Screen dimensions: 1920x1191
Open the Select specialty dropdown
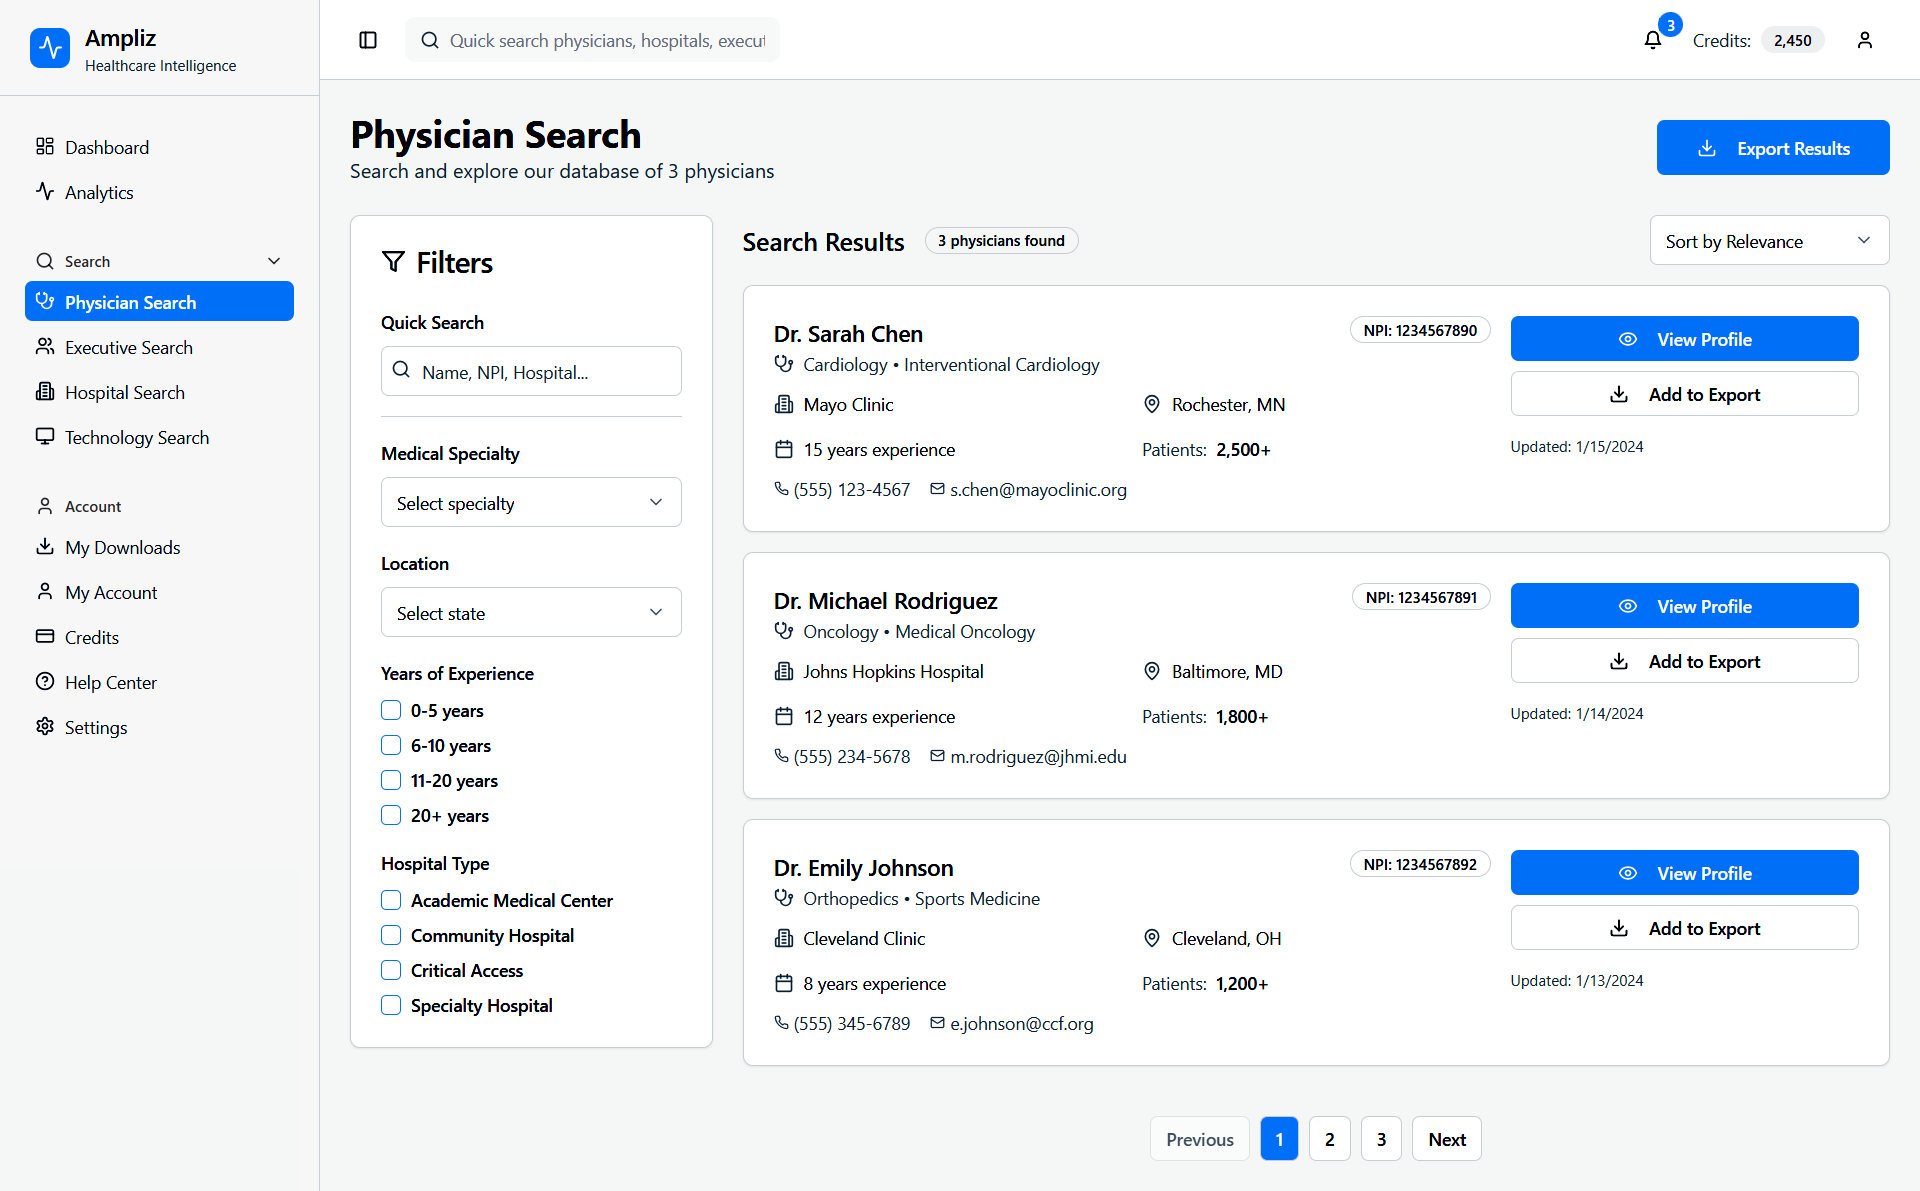click(x=530, y=503)
